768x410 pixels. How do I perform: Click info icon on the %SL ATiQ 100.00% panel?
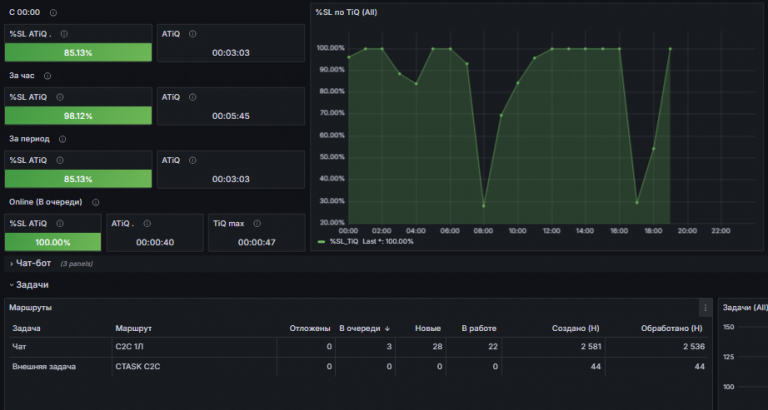60,223
